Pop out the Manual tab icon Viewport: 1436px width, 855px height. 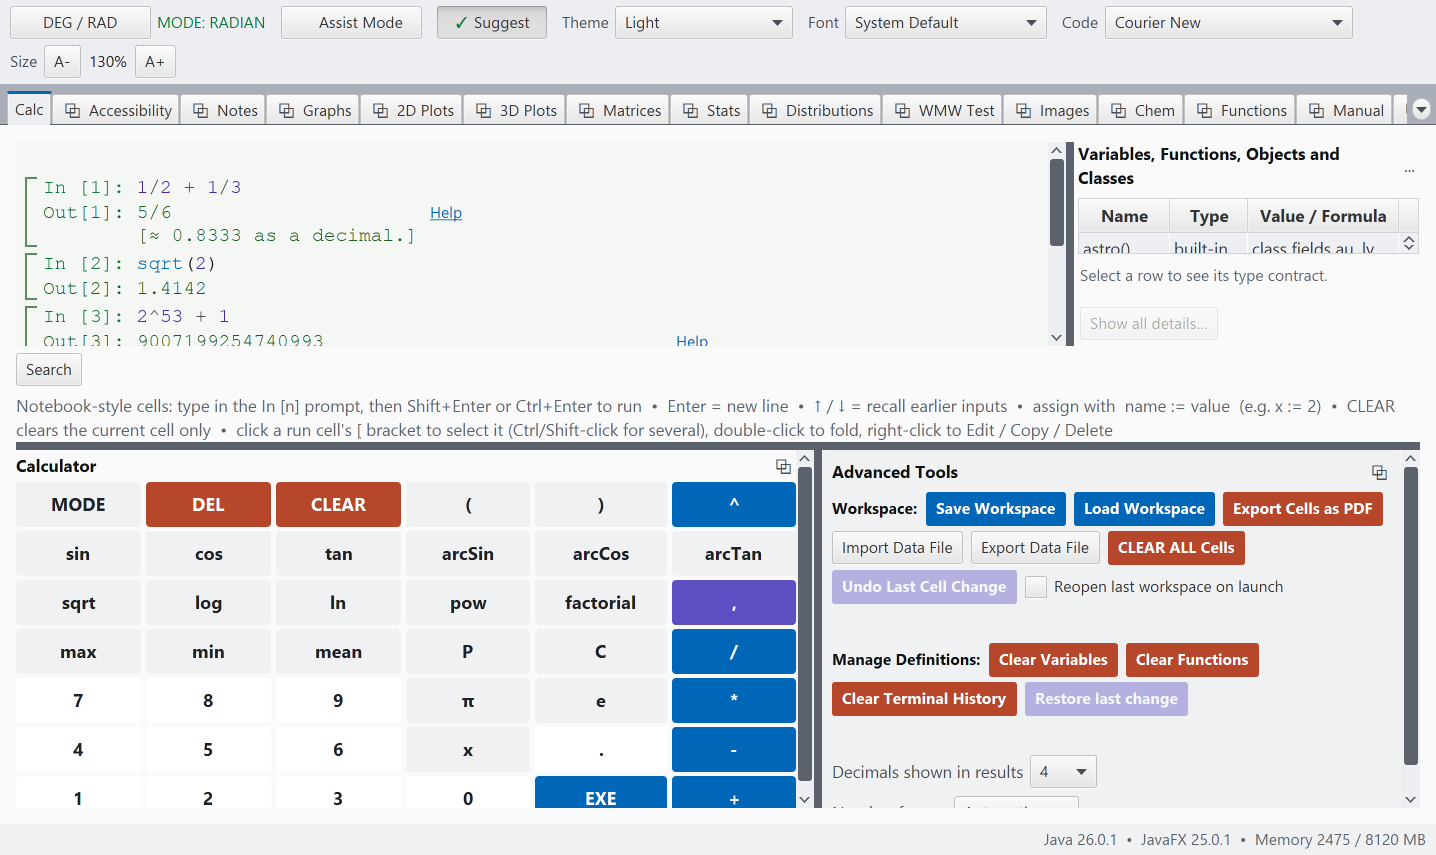1316,110
